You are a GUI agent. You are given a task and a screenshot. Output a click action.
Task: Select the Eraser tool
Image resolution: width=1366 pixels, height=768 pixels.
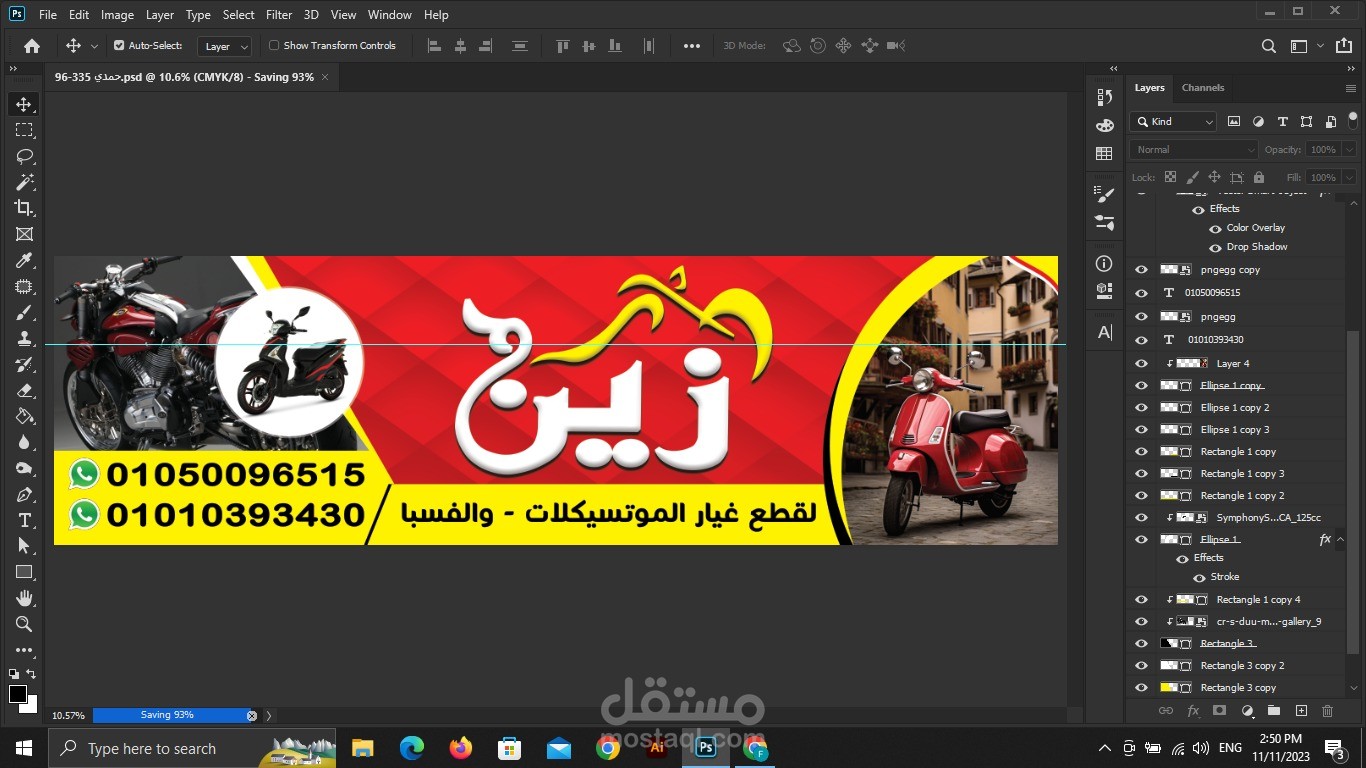point(24,390)
